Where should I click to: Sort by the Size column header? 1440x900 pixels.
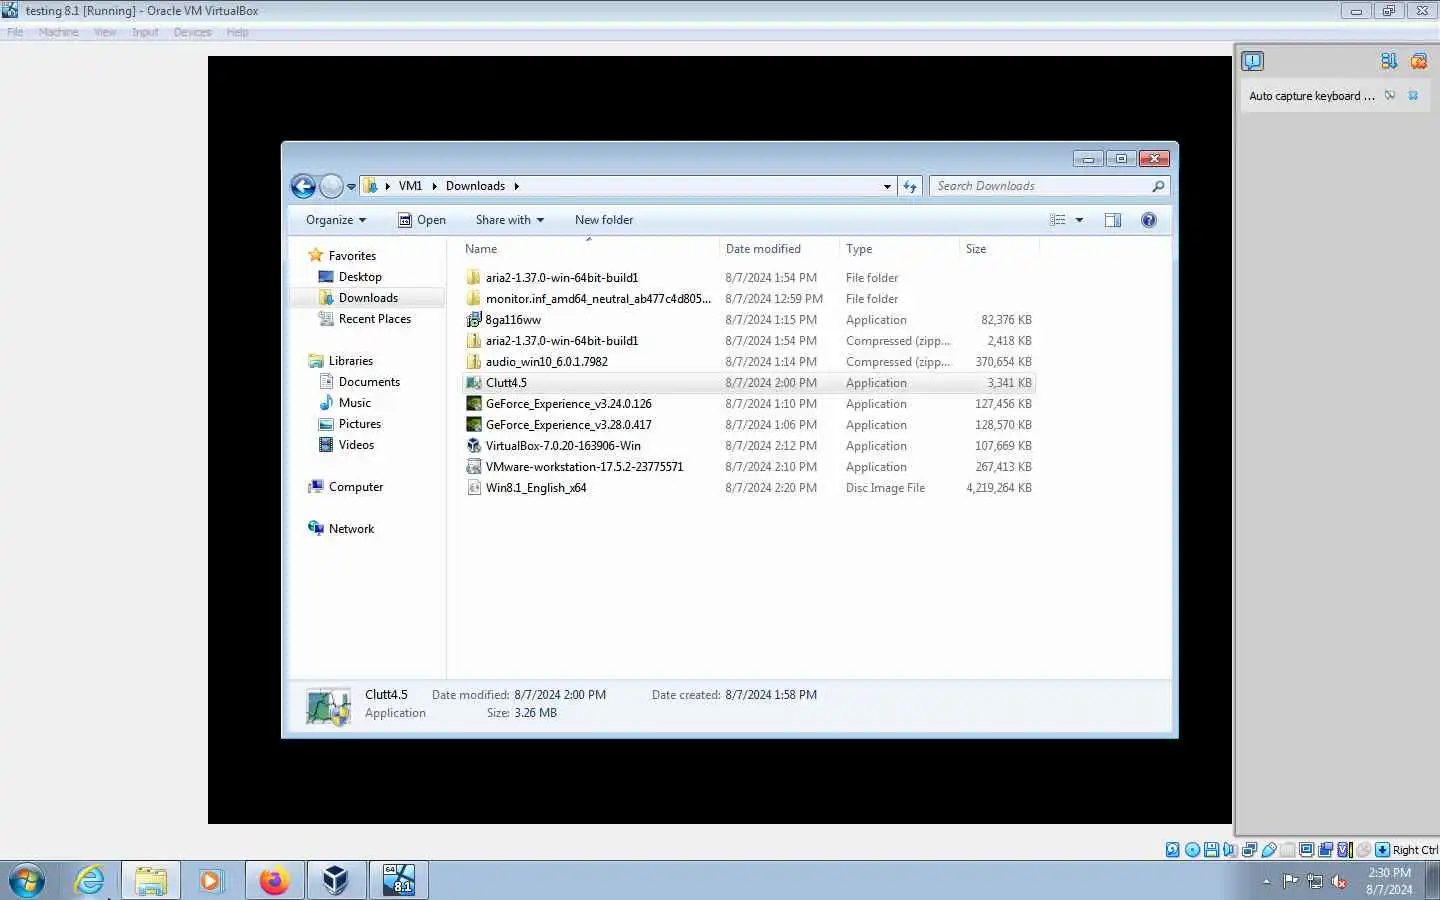coord(999,249)
